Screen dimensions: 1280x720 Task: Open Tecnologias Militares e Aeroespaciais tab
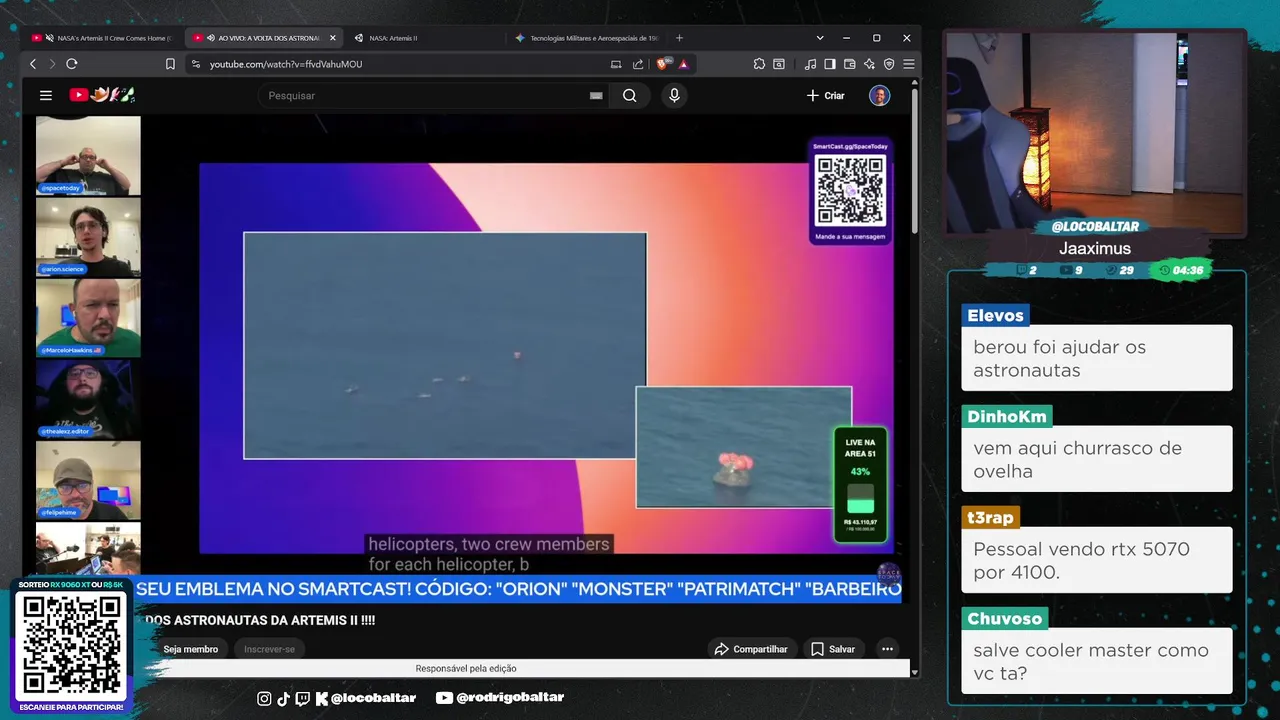pos(585,38)
